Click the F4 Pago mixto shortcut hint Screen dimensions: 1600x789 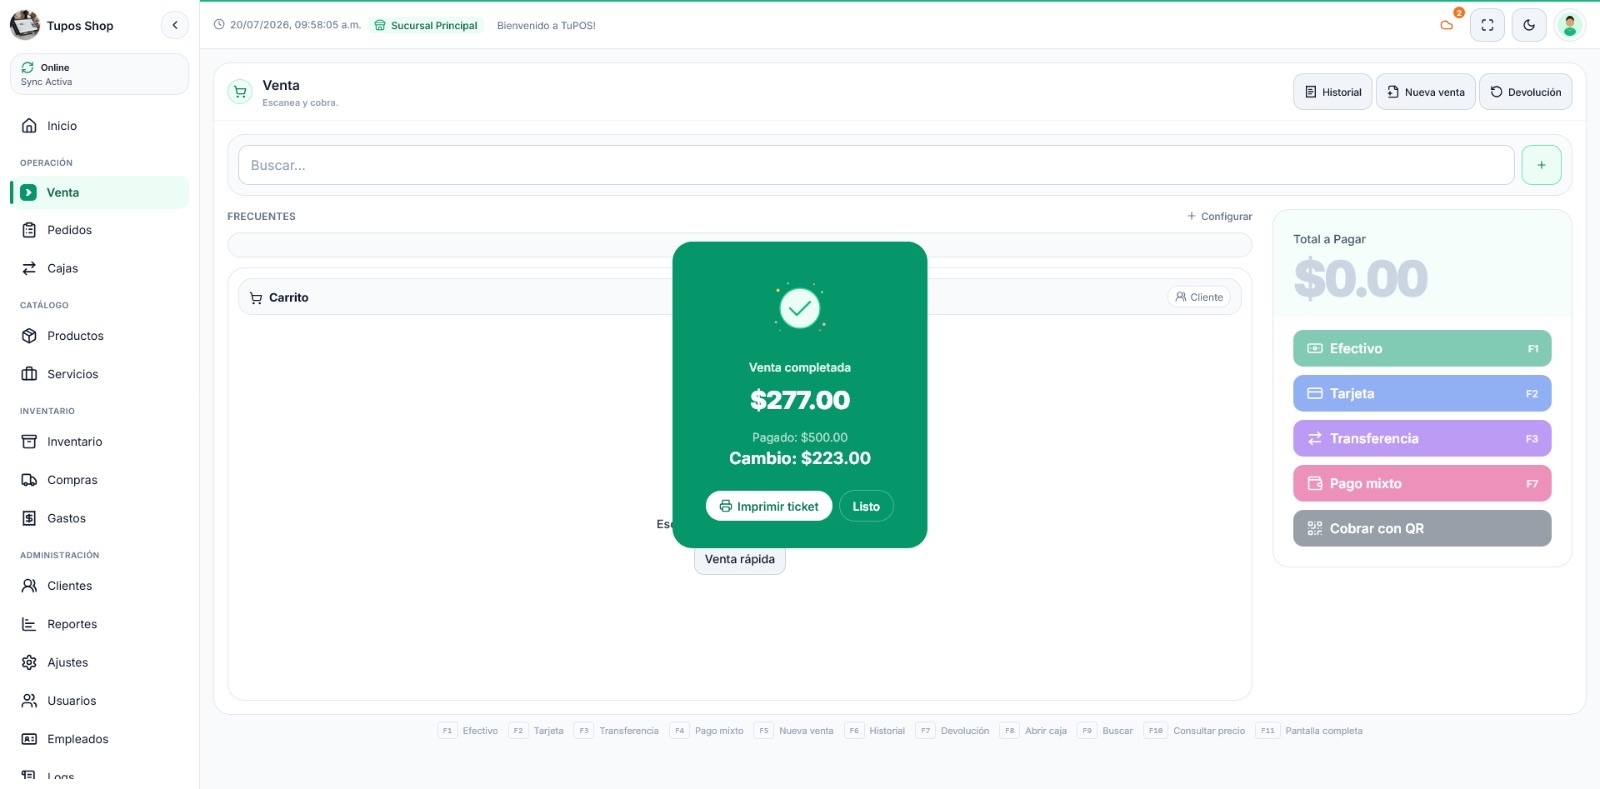tap(707, 731)
